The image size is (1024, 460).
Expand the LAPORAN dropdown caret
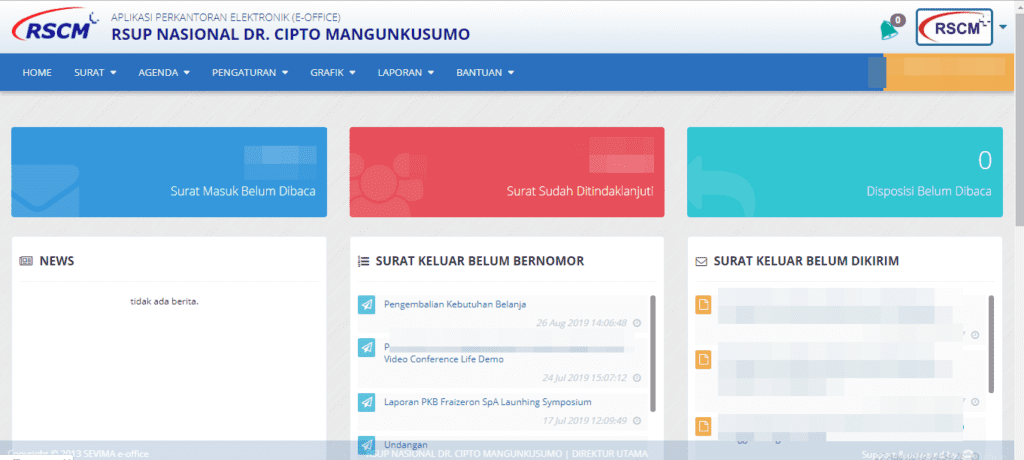[x=431, y=73]
